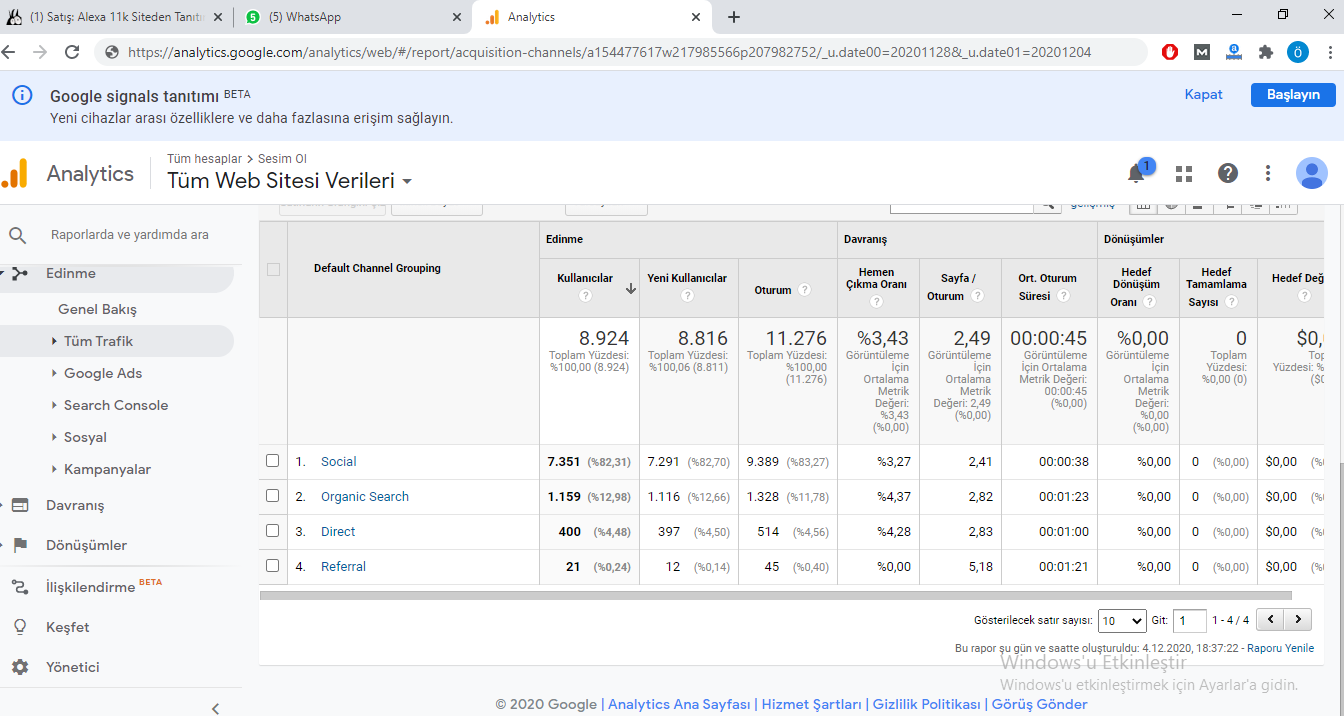Open the three-dot more options menu
Screen dimensions: 1344x716
tap(1268, 173)
